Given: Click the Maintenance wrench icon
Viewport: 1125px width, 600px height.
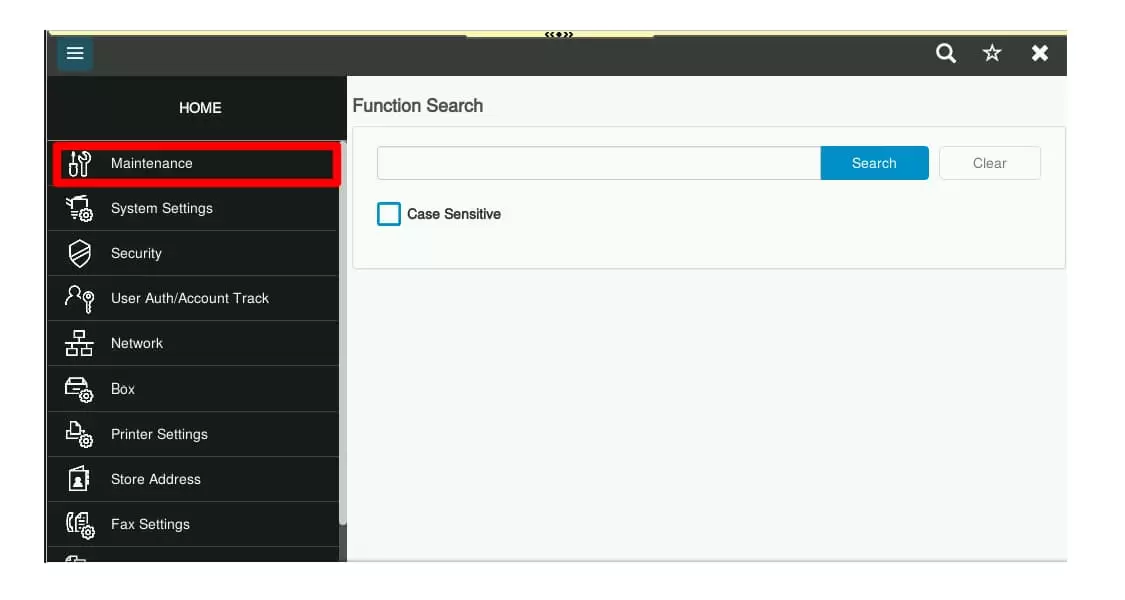Looking at the screenshot, I should click(x=79, y=164).
